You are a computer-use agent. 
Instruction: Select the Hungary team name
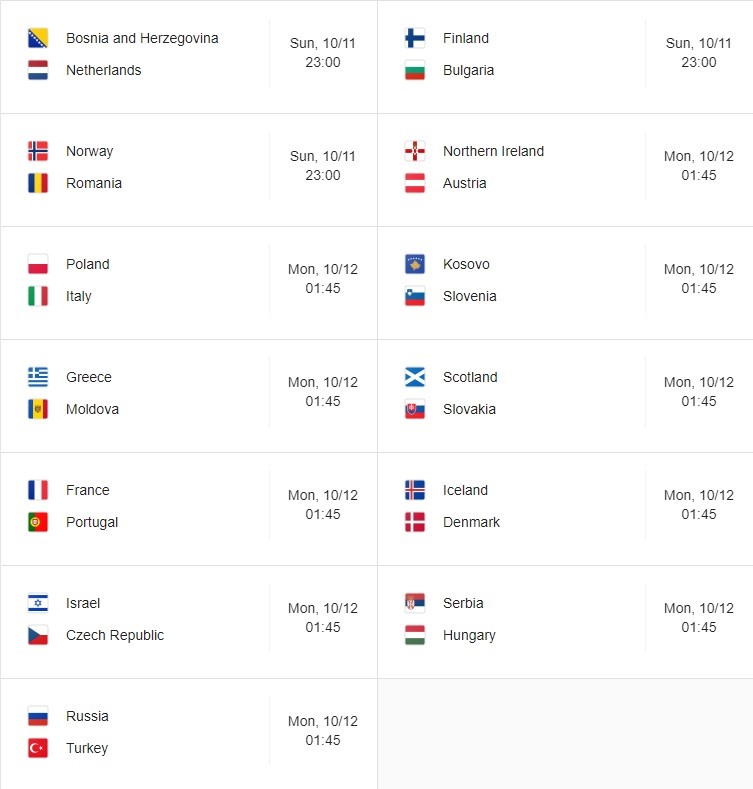click(x=469, y=636)
